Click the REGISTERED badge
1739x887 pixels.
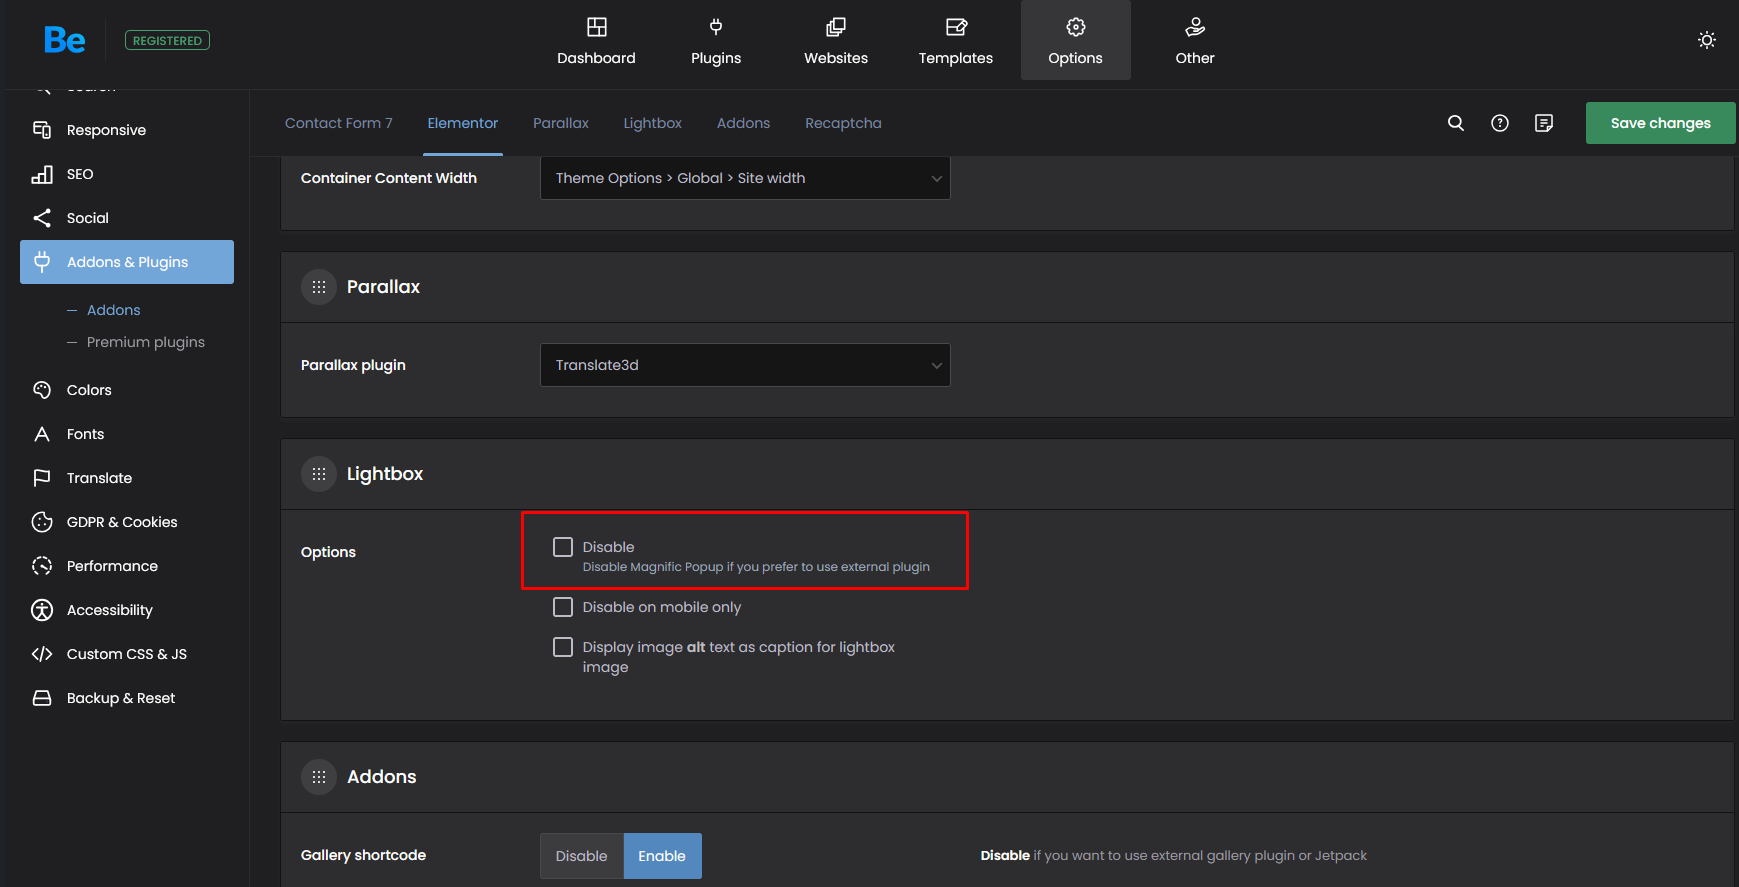[x=167, y=40]
